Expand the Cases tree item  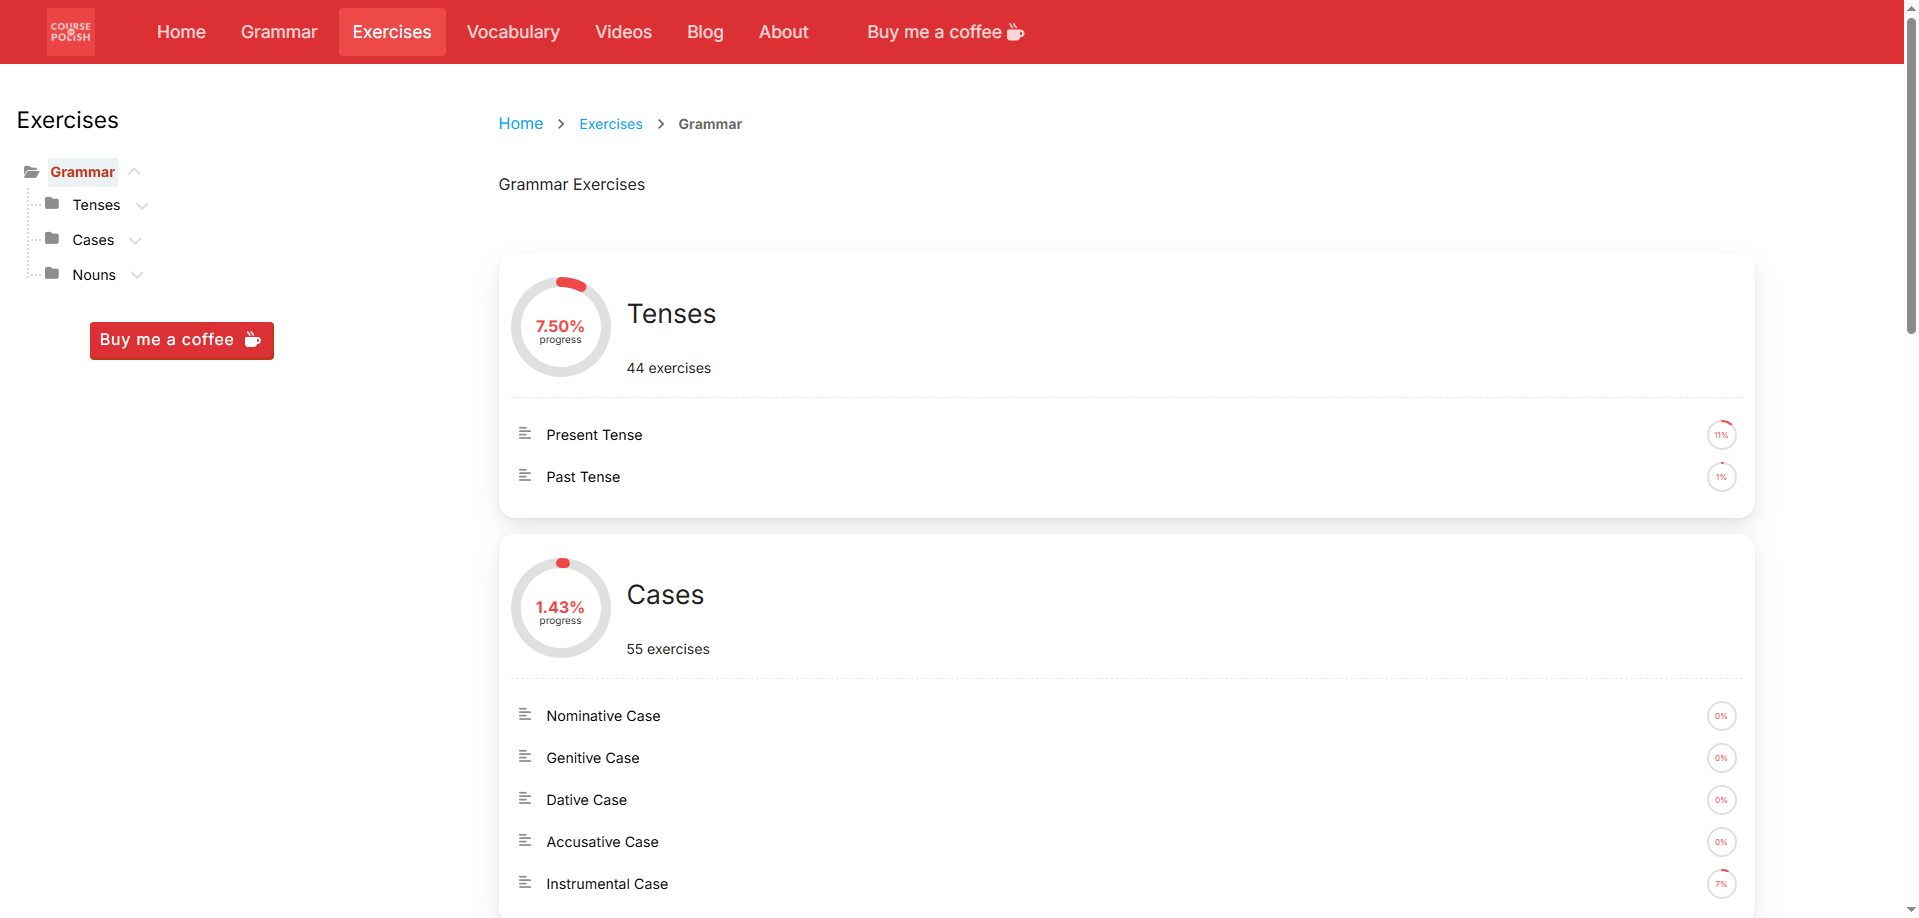[135, 240]
